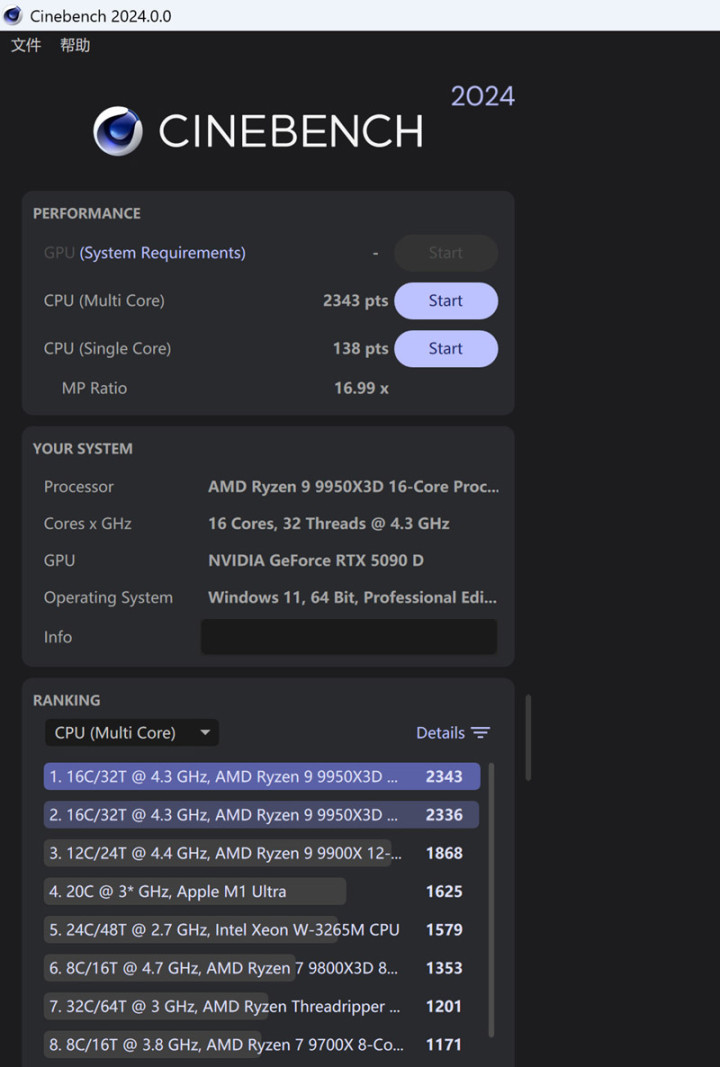Select the Ryzen 9 9900X ranking entry
Screen dimensions: 720x1067
tap(262, 853)
